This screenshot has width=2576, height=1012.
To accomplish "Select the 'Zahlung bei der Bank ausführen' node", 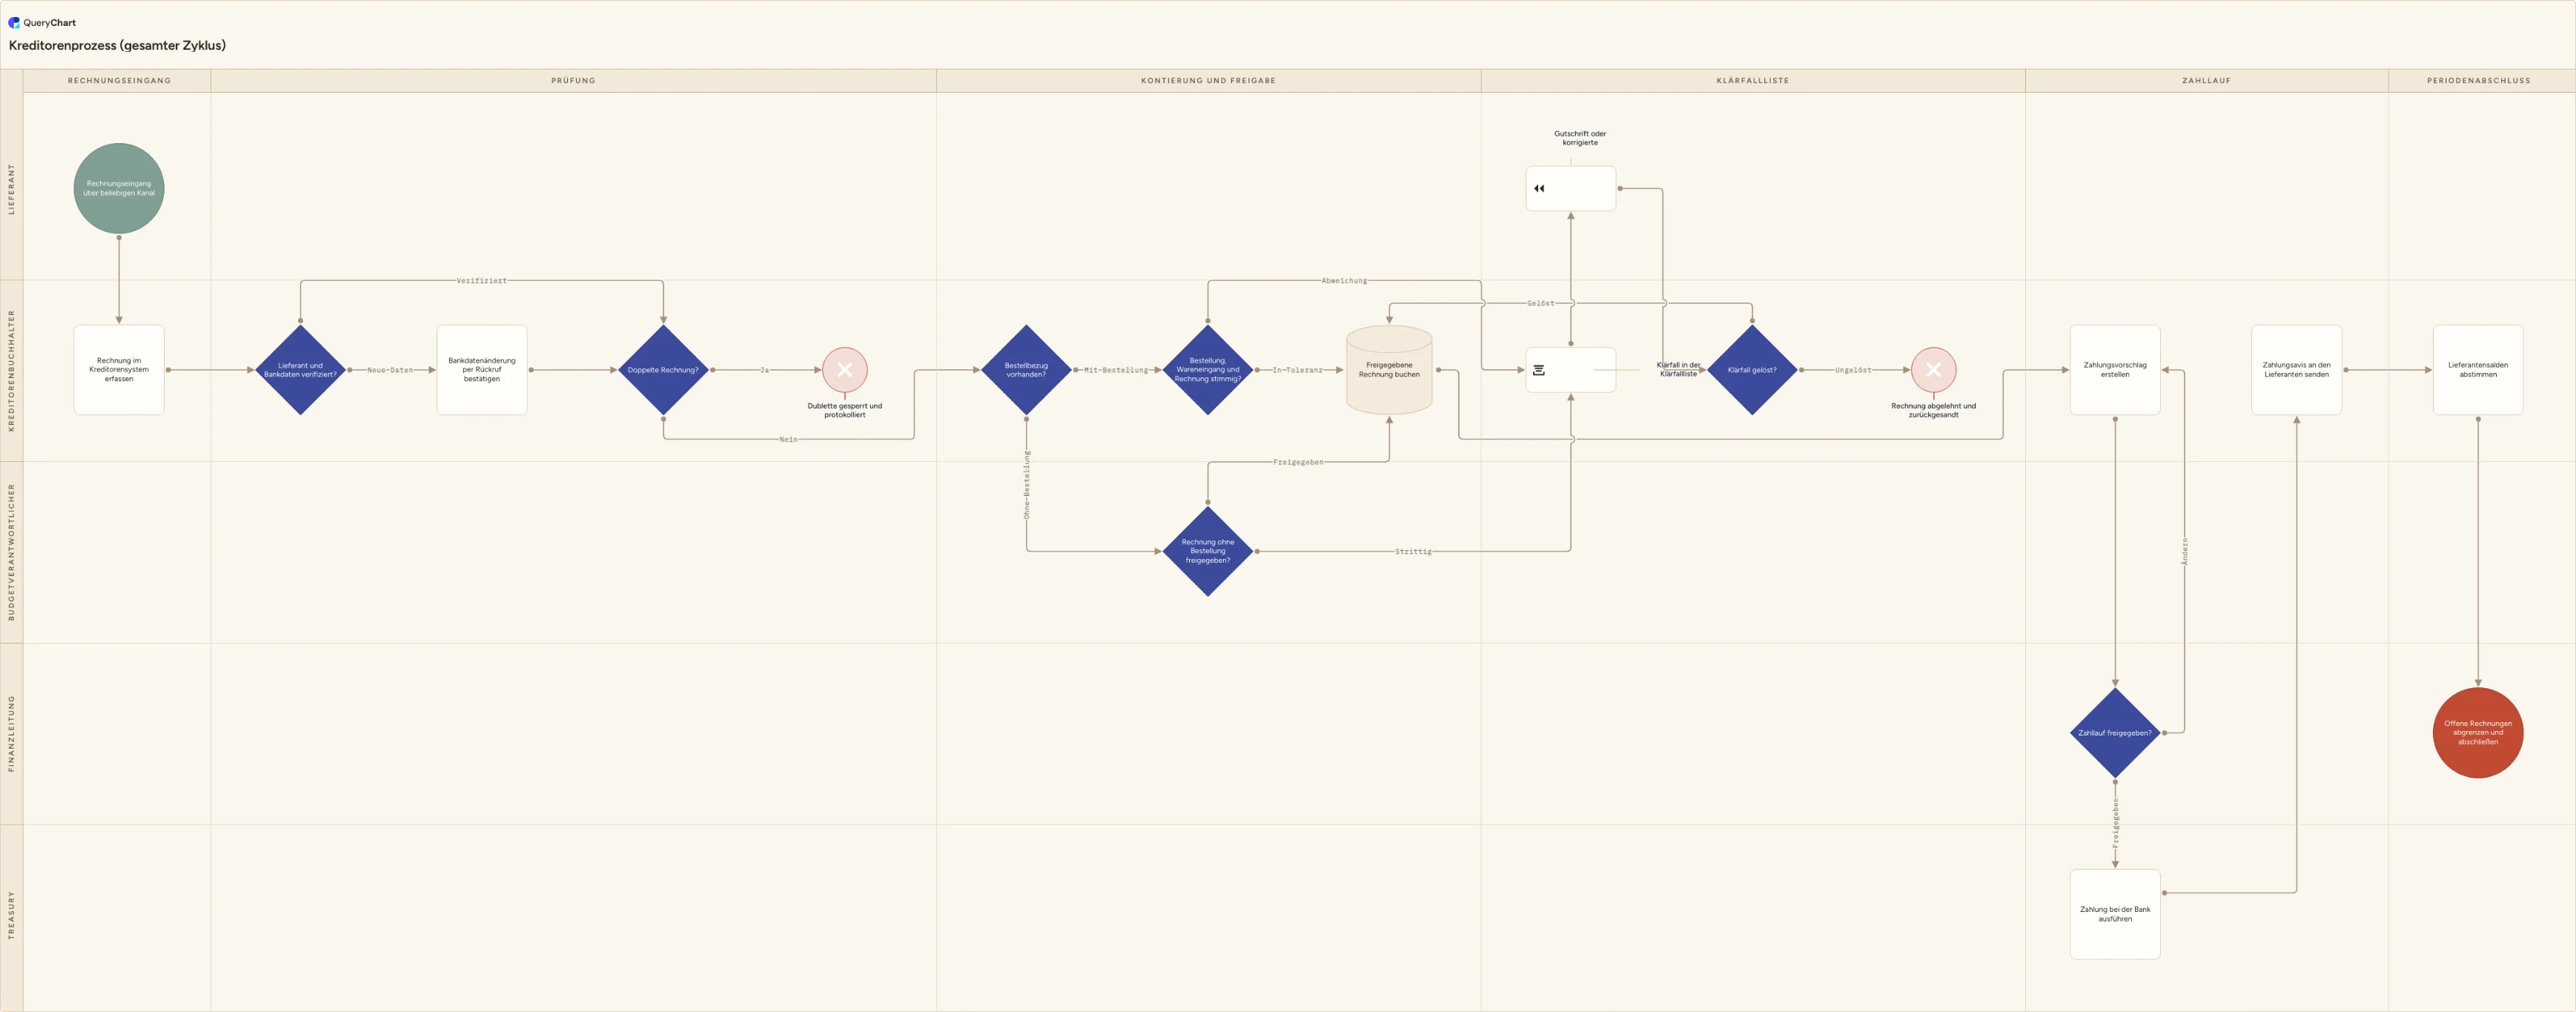I will (2115, 914).
